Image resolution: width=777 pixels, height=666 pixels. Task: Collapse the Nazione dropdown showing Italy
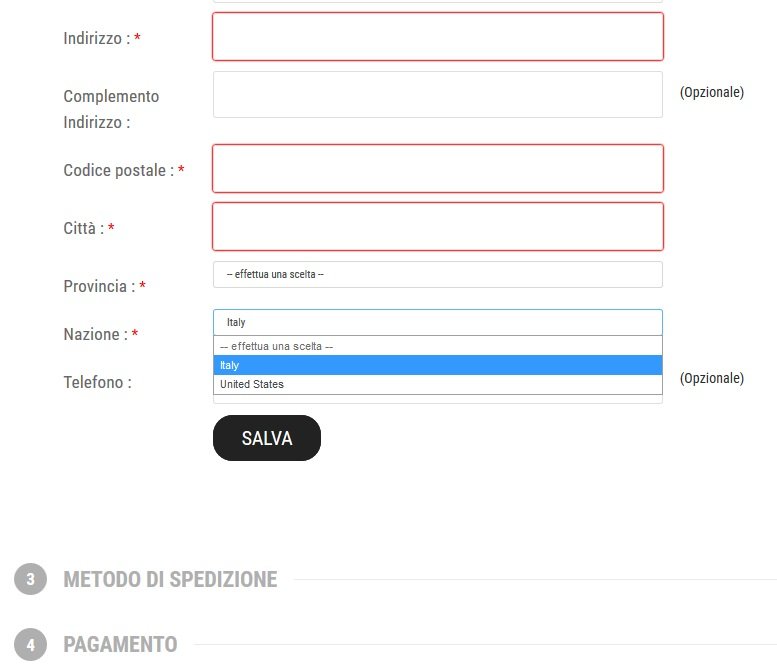click(x=438, y=322)
